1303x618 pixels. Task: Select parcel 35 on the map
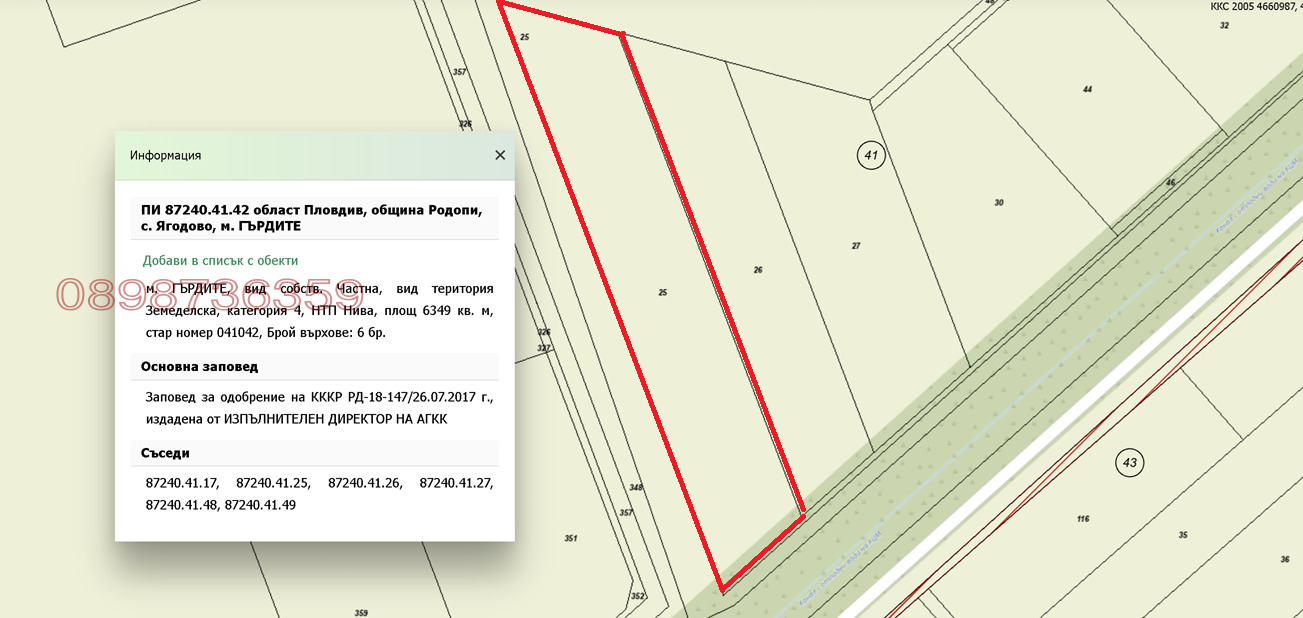pos(1183,535)
